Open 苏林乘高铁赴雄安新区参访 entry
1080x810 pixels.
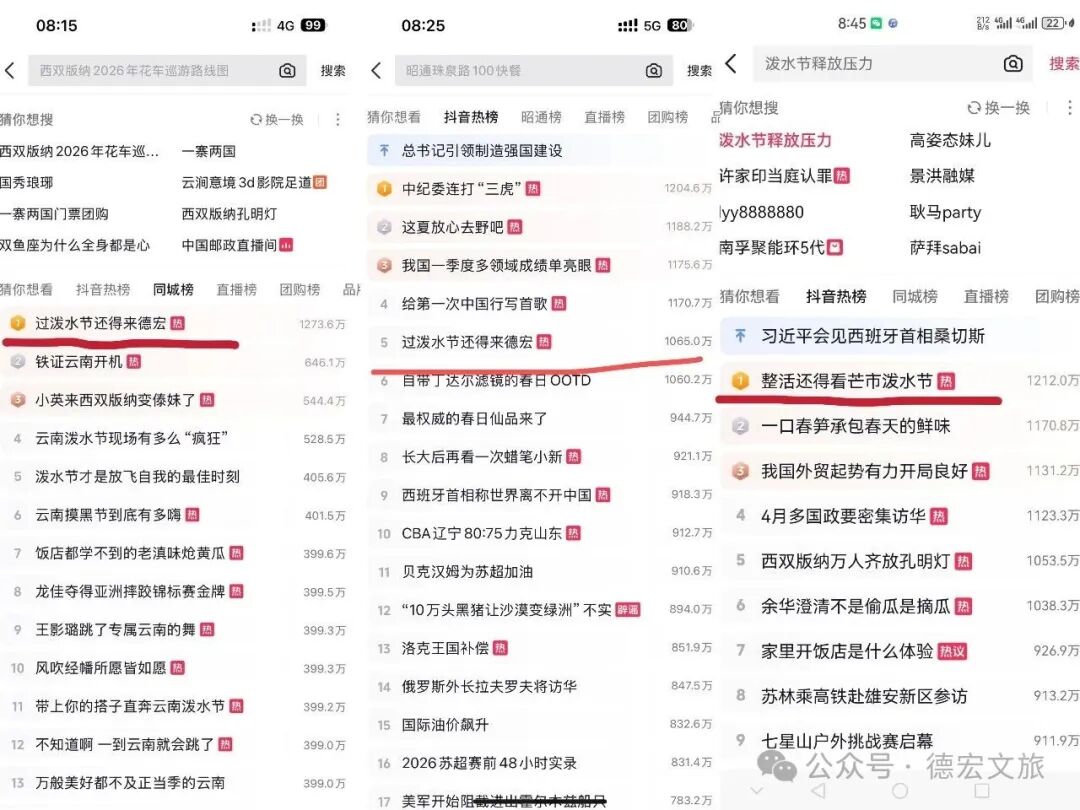point(900,696)
